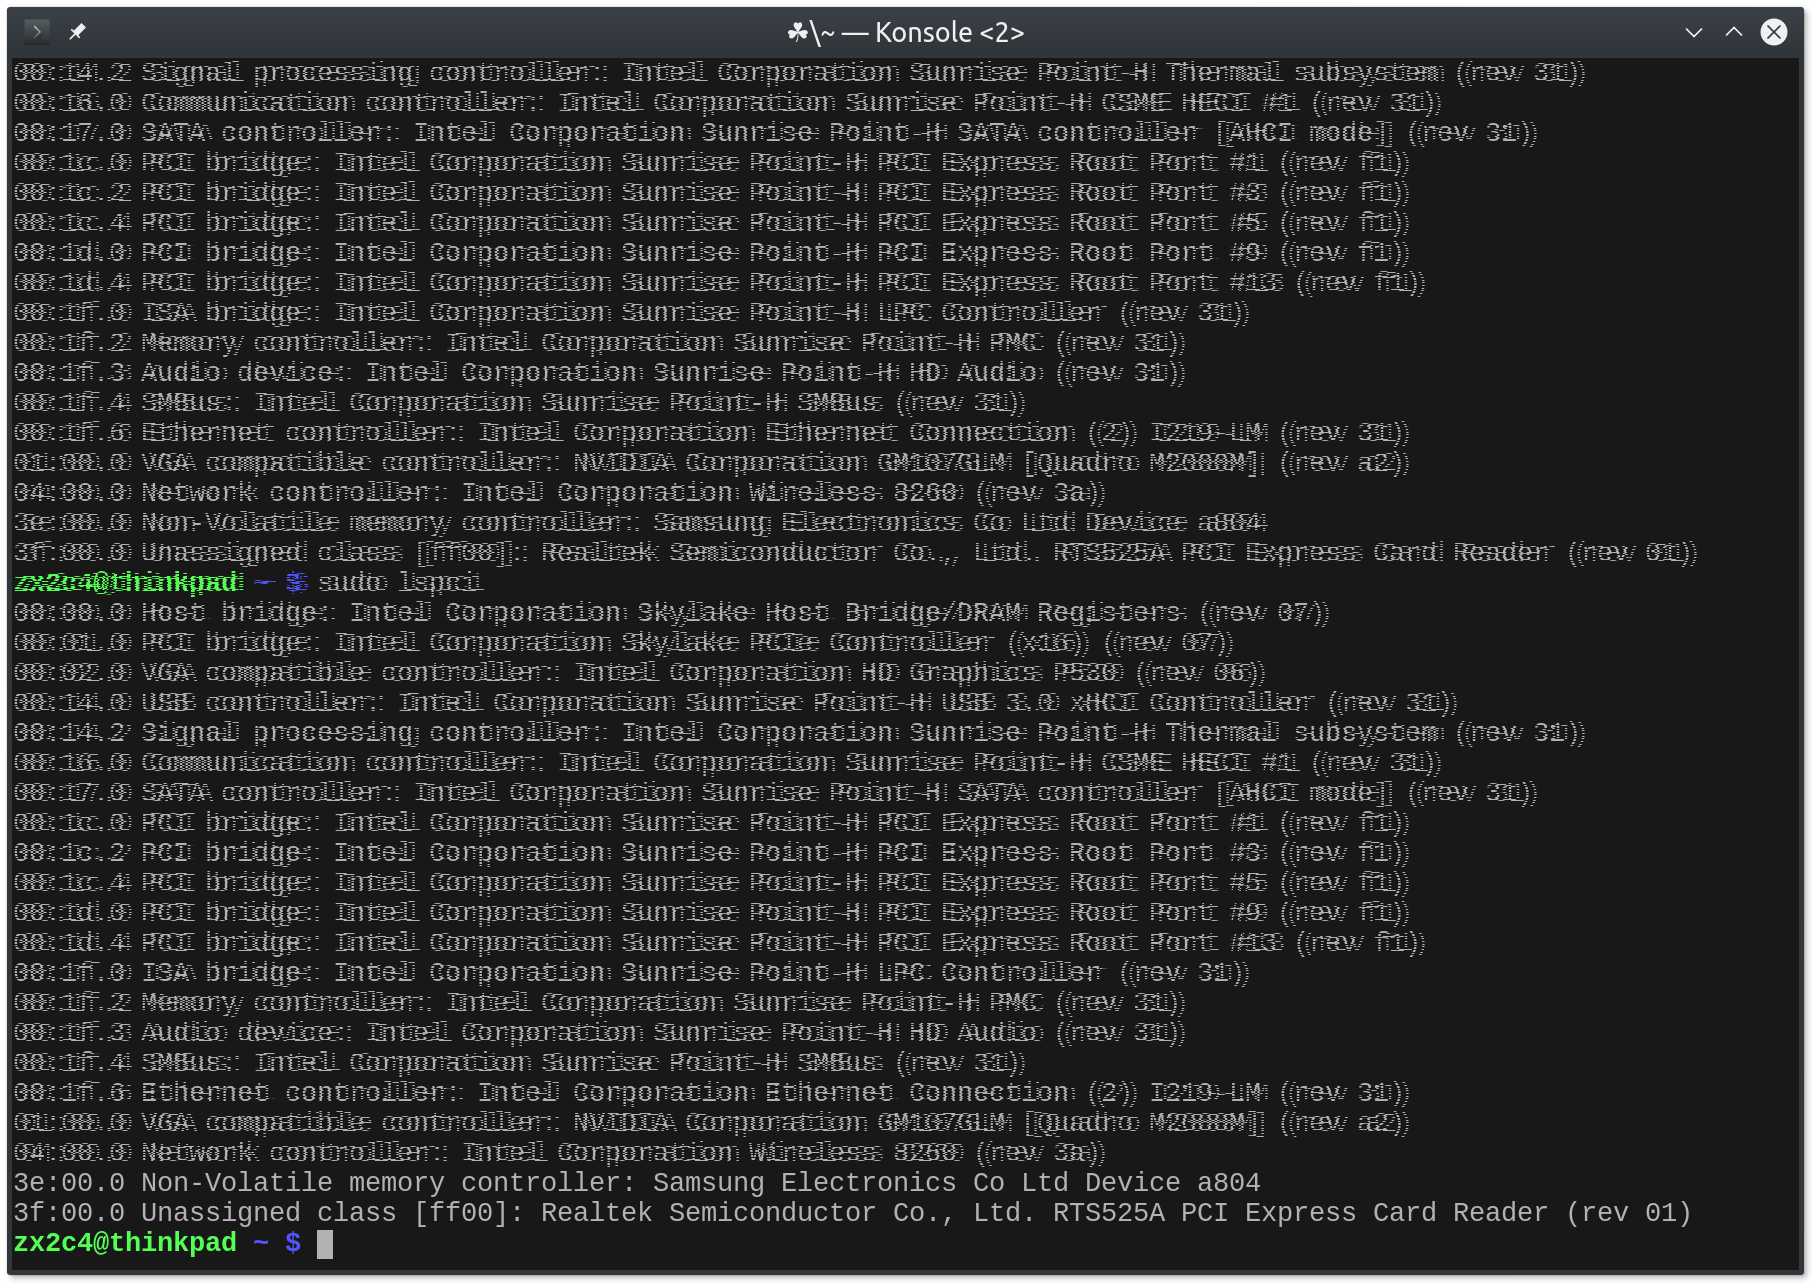Click the USB 3.0 xHCI Controller line

click(734, 702)
